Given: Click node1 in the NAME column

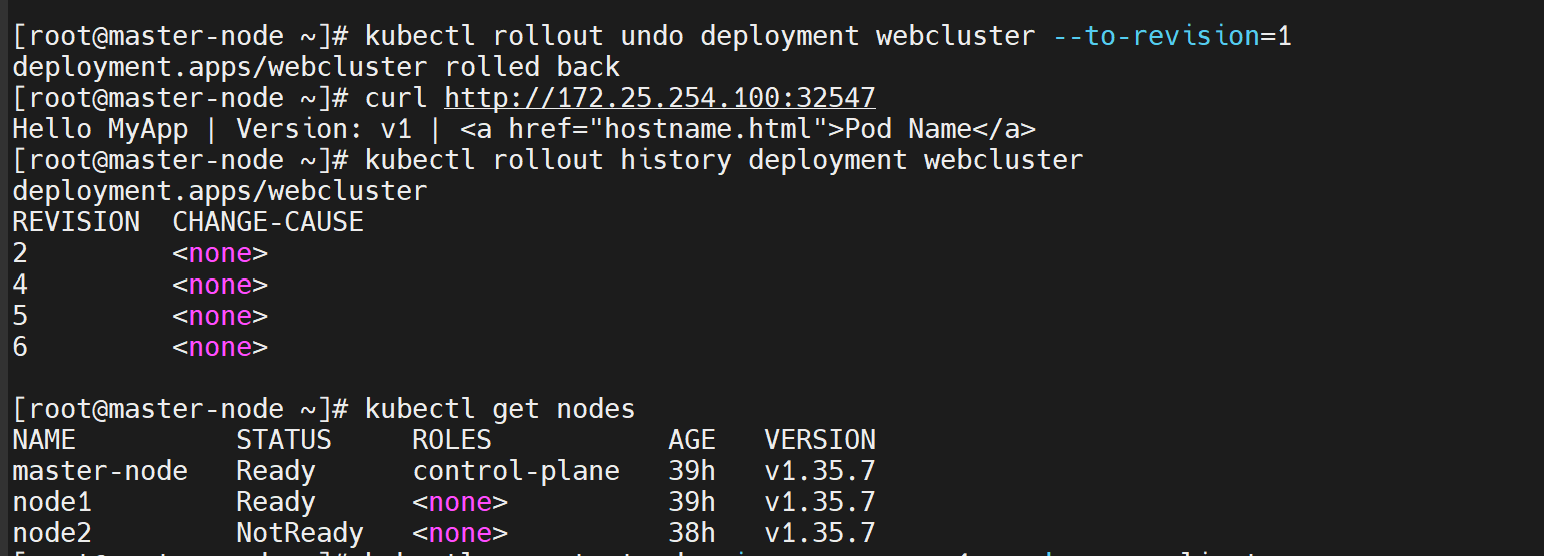Looking at the screenshot, I should point(52,502).
